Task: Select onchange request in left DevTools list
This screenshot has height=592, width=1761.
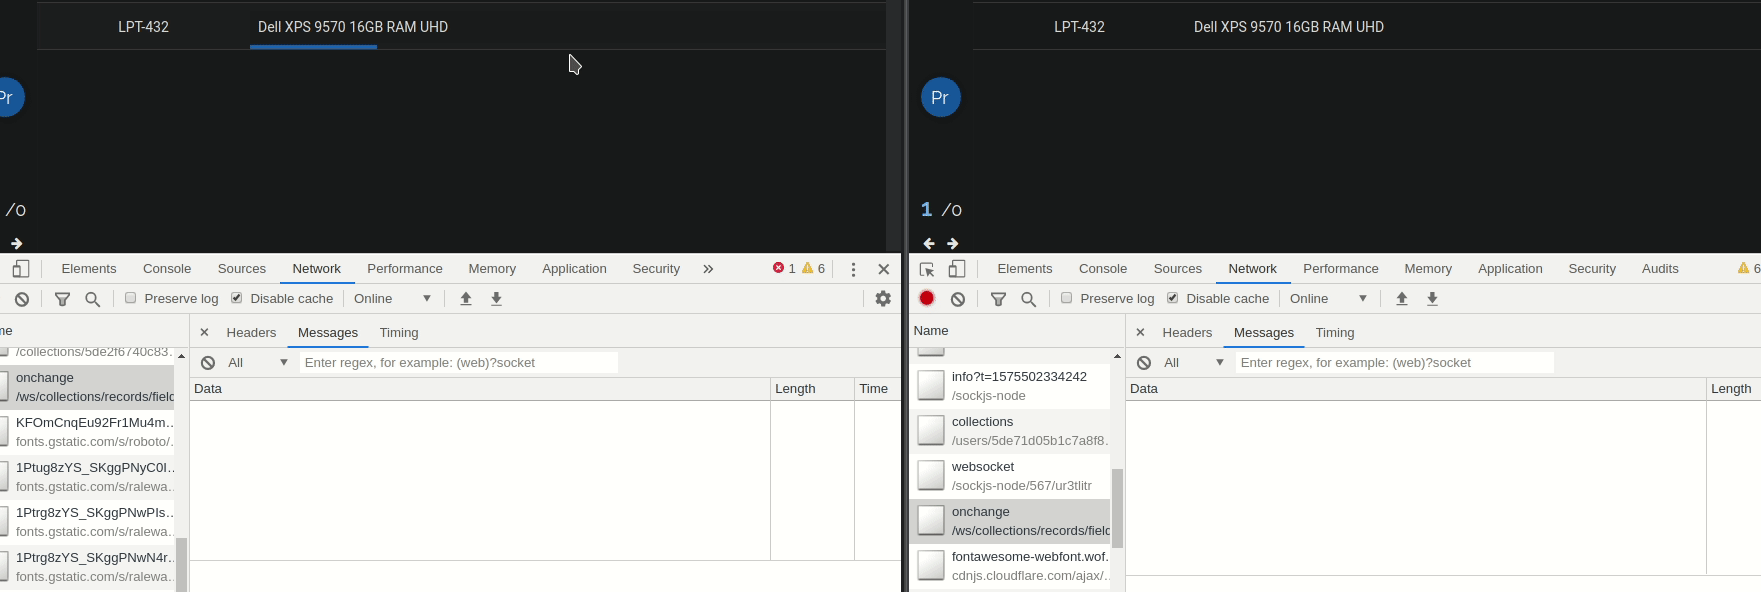Action: pos(88,387)
